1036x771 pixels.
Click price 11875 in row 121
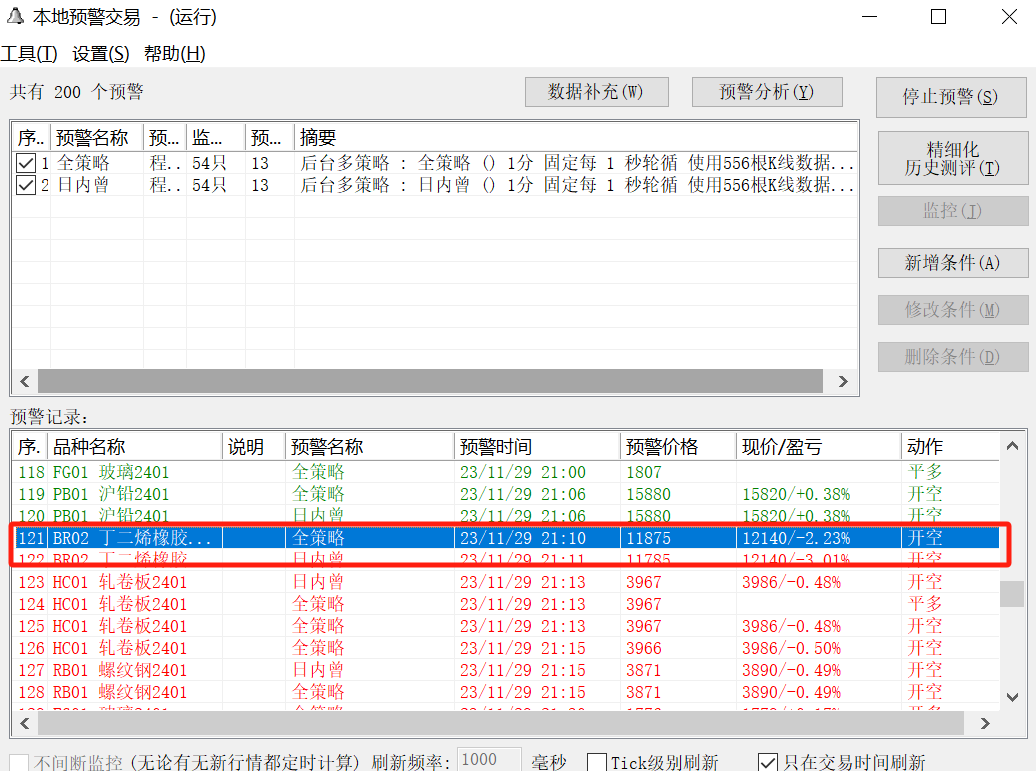click(648, 538)
